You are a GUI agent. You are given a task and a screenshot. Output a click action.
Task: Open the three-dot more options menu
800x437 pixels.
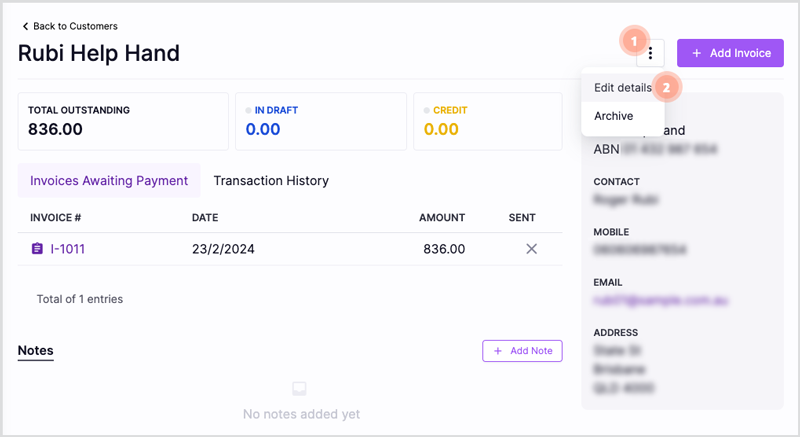(x=650, y=53)
